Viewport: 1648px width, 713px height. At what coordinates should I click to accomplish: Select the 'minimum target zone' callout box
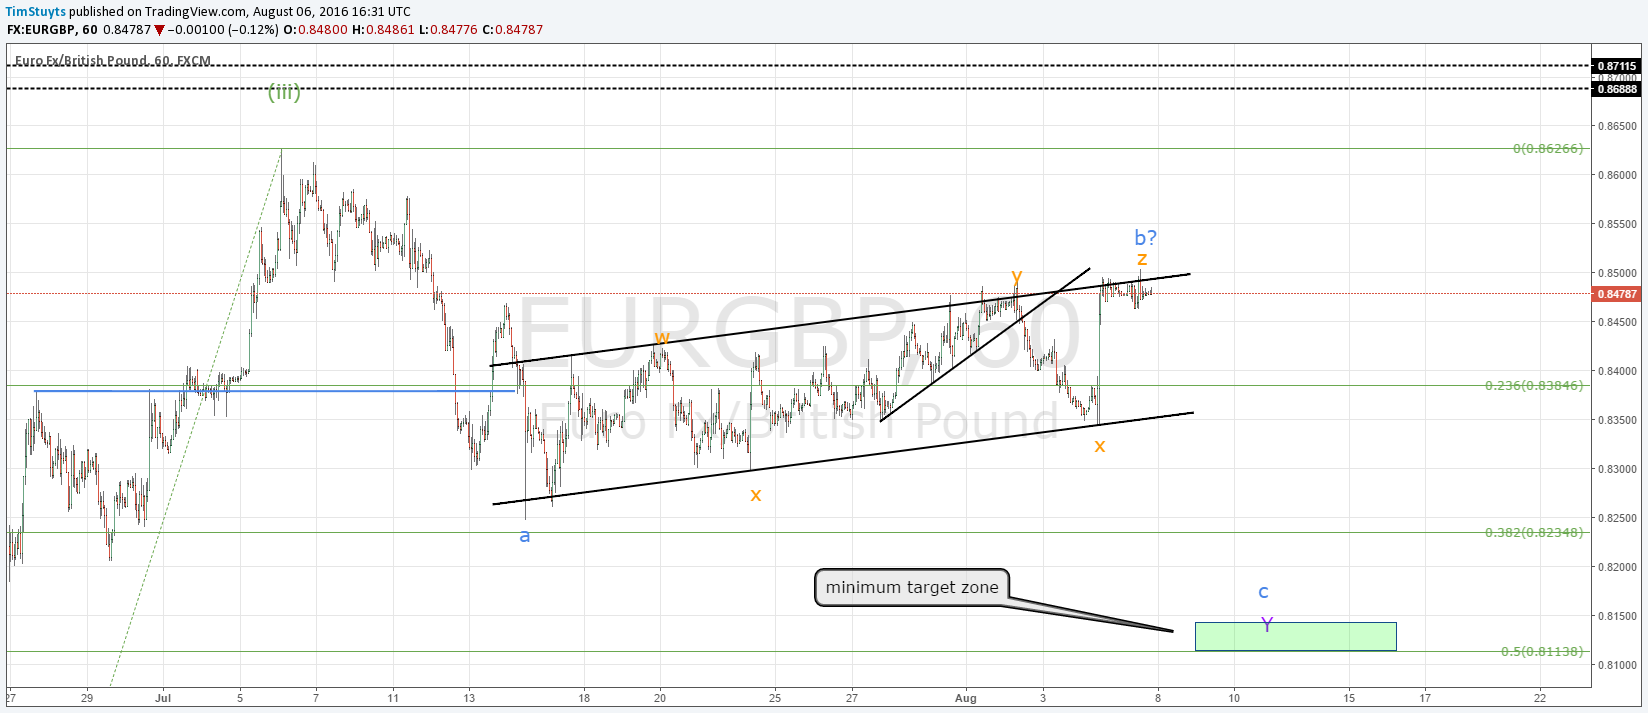(x=912, y=588)
